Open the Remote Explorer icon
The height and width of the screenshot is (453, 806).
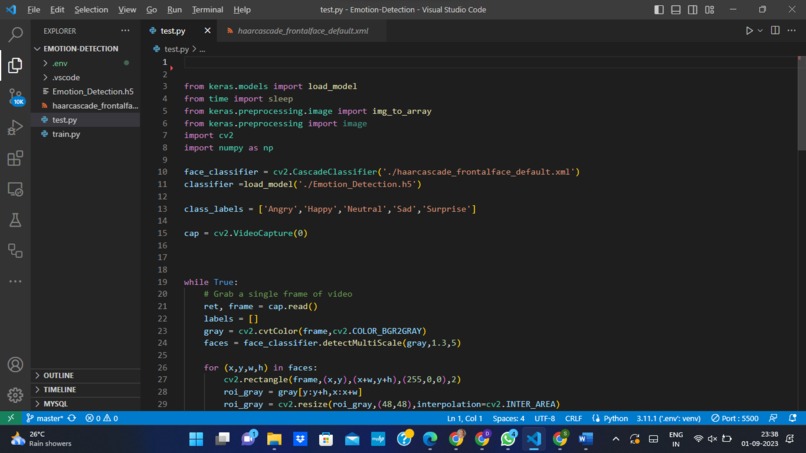click(15, 189)
